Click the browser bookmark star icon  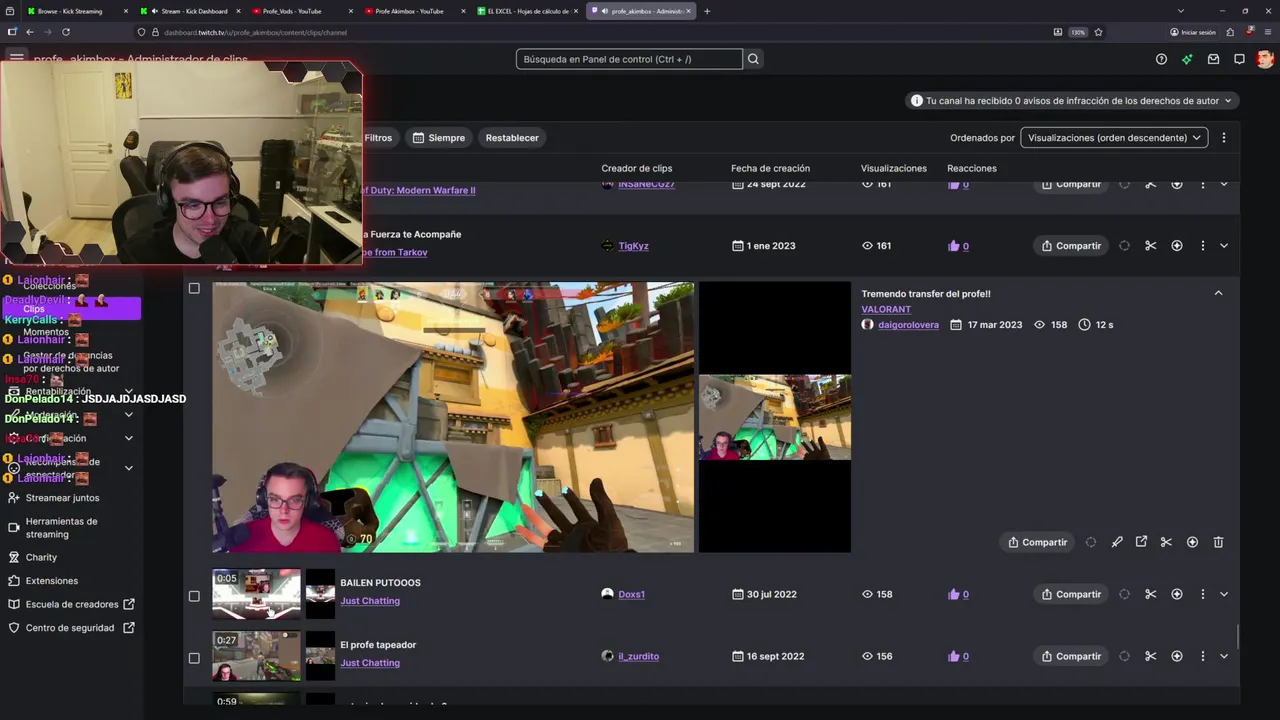(1098, 32)
